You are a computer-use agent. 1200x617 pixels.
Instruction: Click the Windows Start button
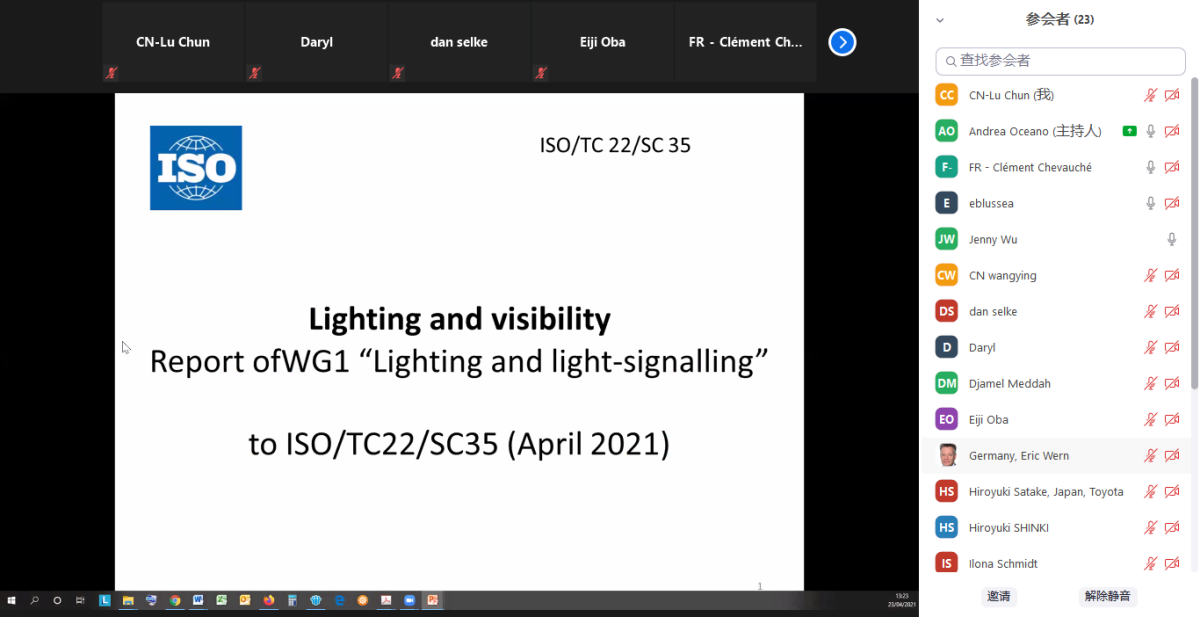[12, 600]
